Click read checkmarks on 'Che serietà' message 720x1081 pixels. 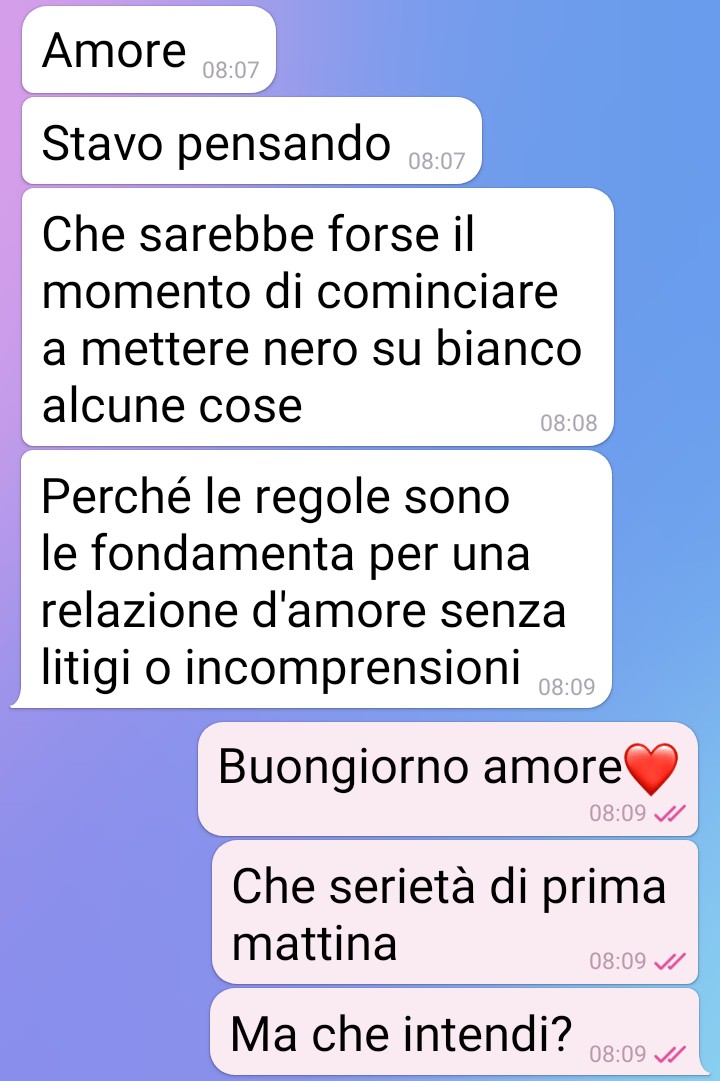[670, 961]
